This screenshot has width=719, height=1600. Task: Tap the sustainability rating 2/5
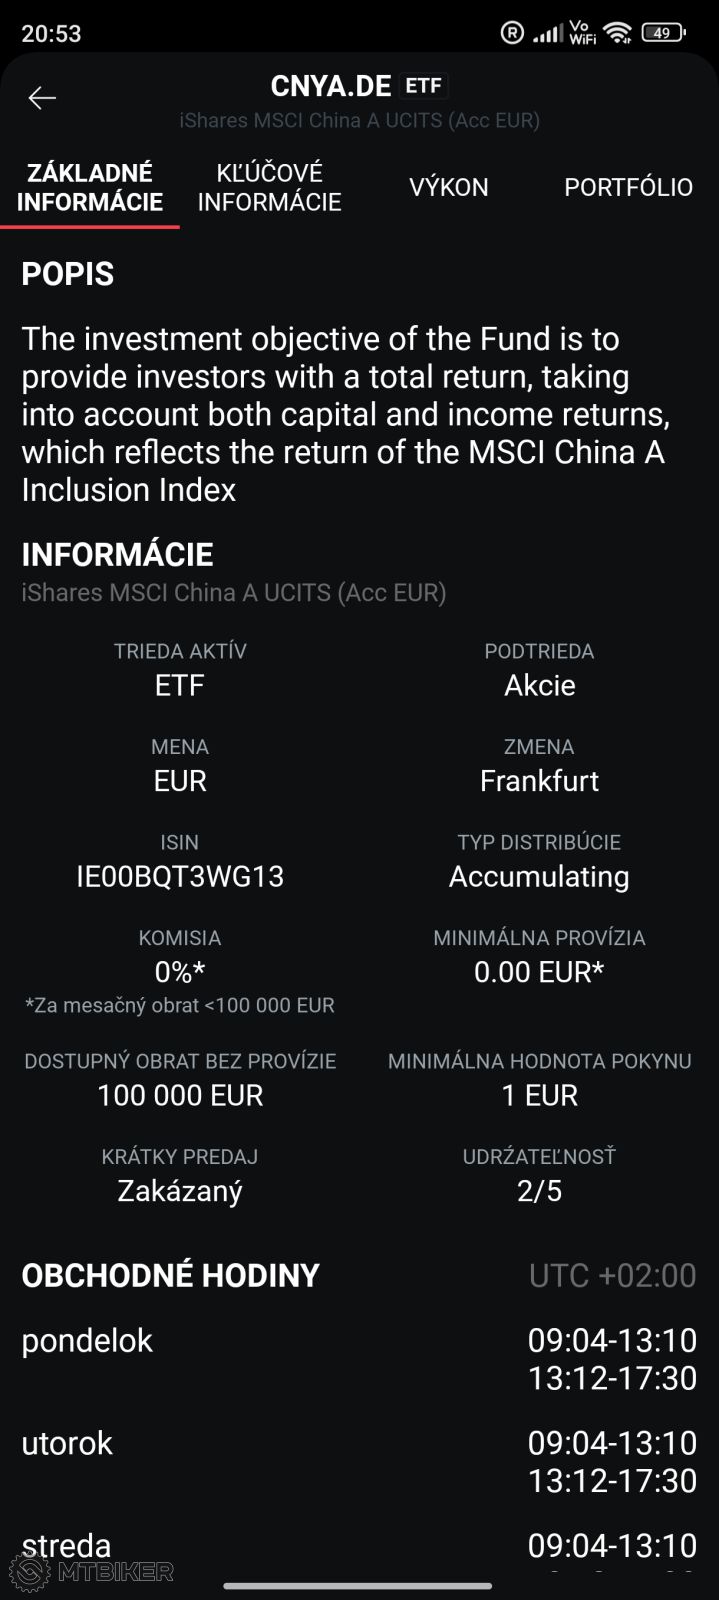(x=539, y=1190)
